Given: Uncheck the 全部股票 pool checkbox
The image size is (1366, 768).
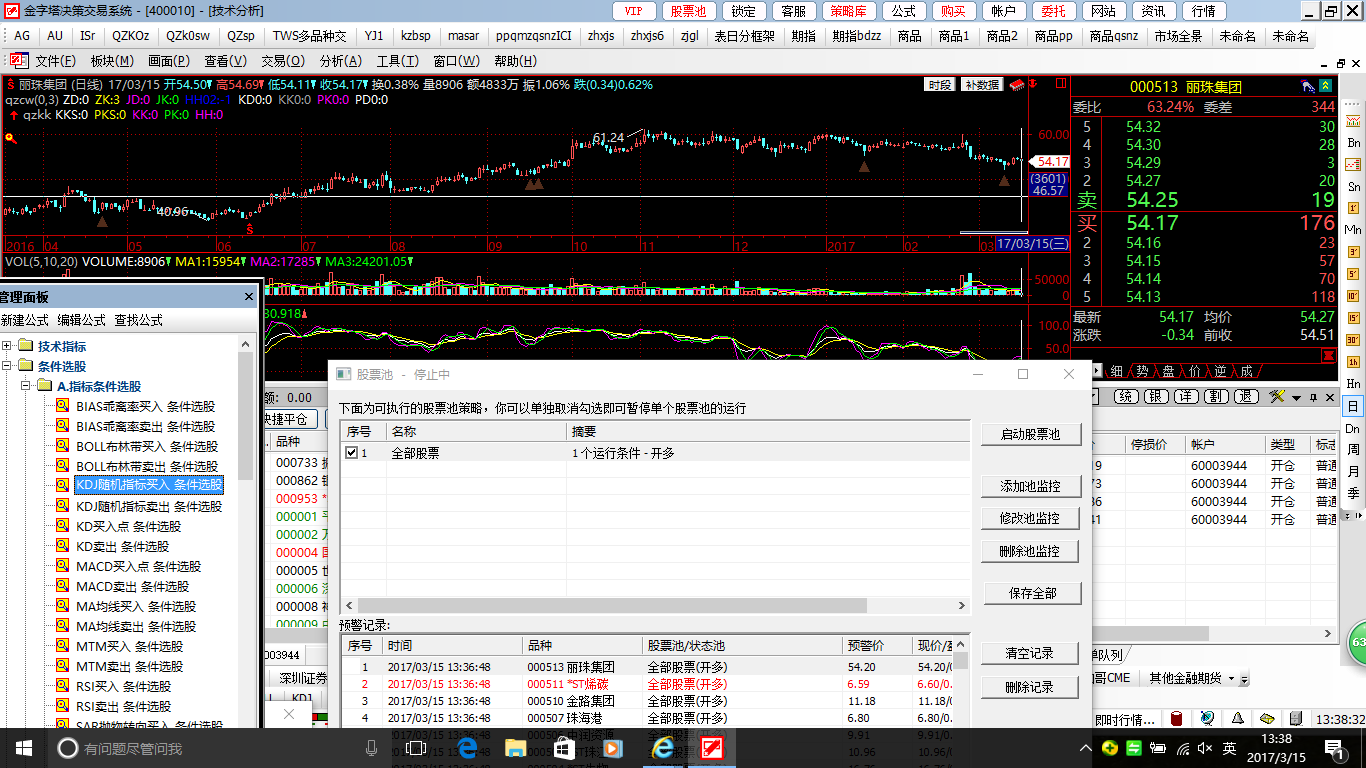Looking at the screenshot, I should click(x=351, y=453).
